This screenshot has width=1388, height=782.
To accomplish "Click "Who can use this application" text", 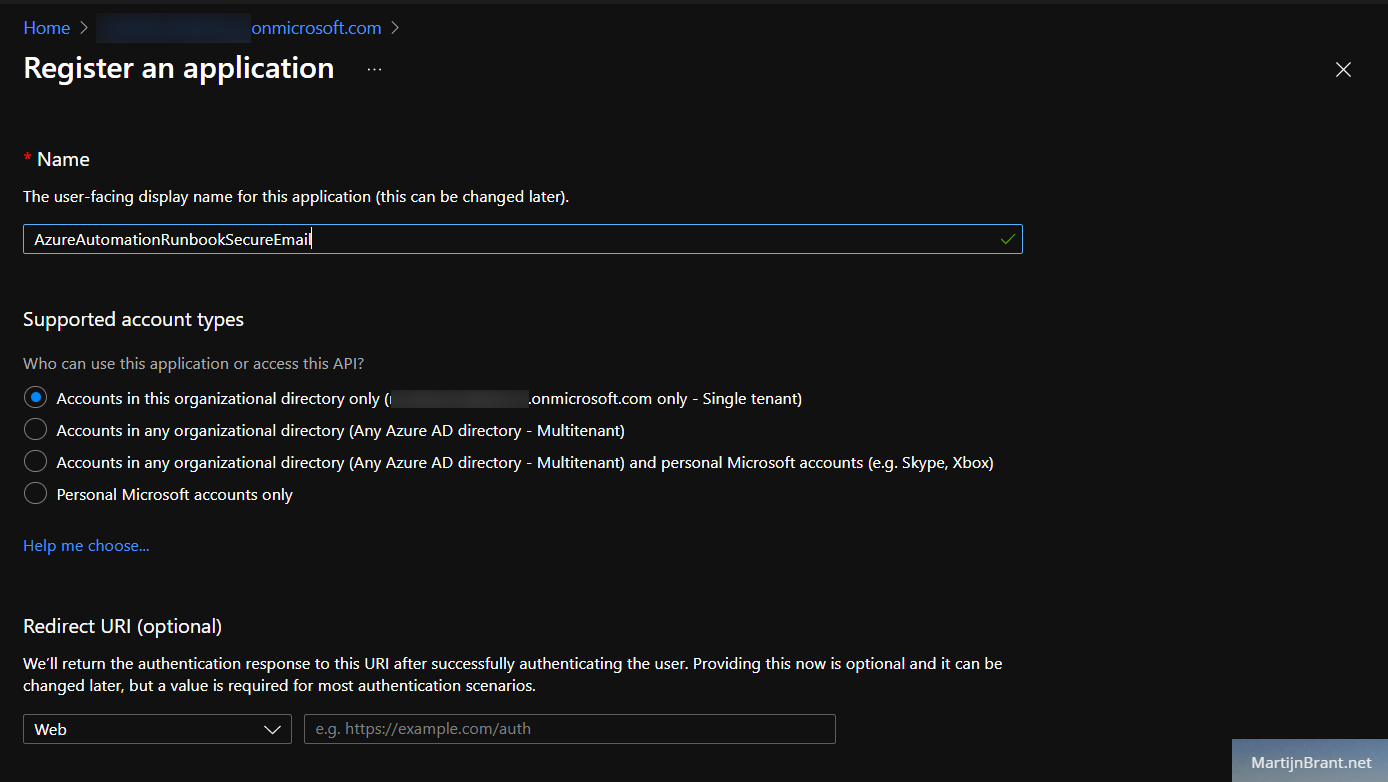I will coord(194,364).
